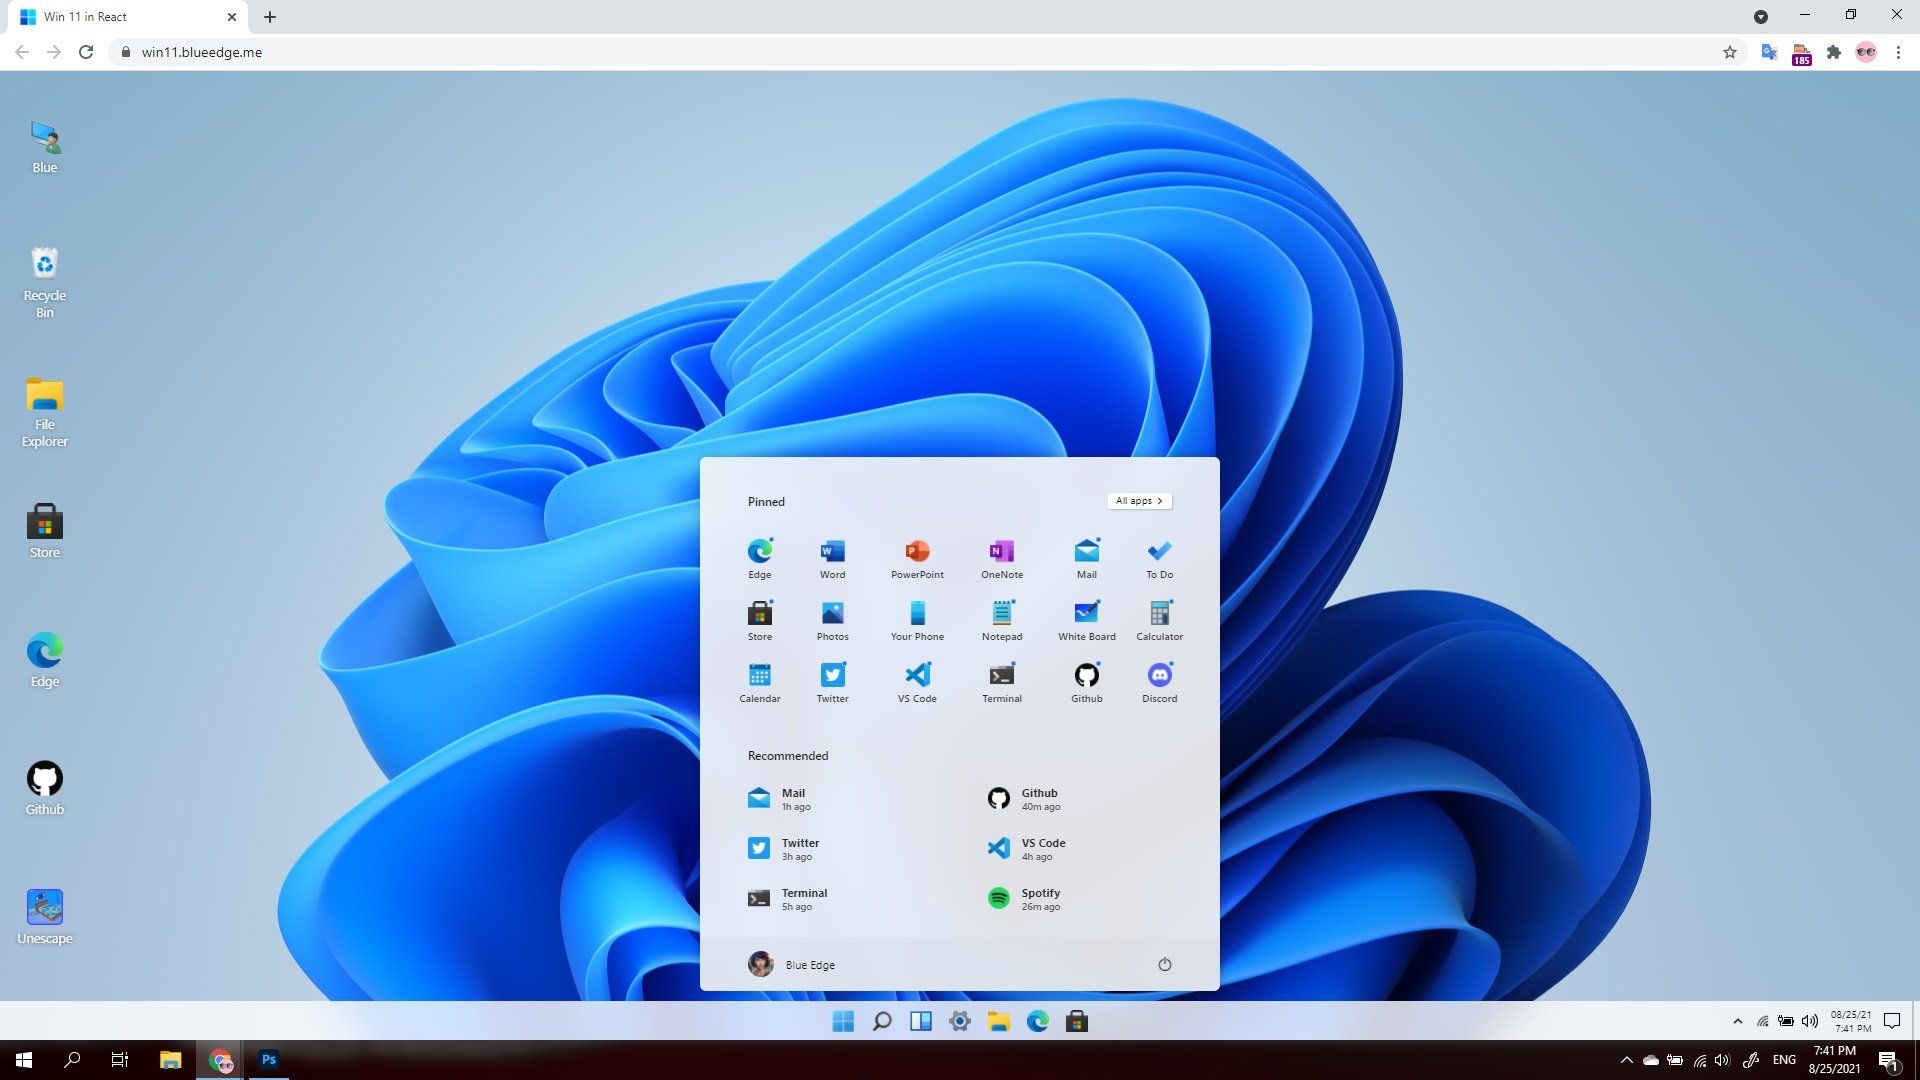Open Search in web taskbar
The width and height of the screenshot is (1920, 1080).
[x=882, y=1021]
